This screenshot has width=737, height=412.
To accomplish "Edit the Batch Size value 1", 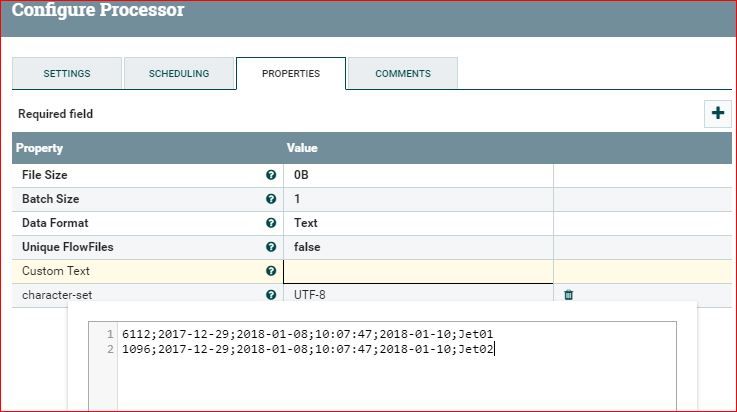I will [418, 199].
